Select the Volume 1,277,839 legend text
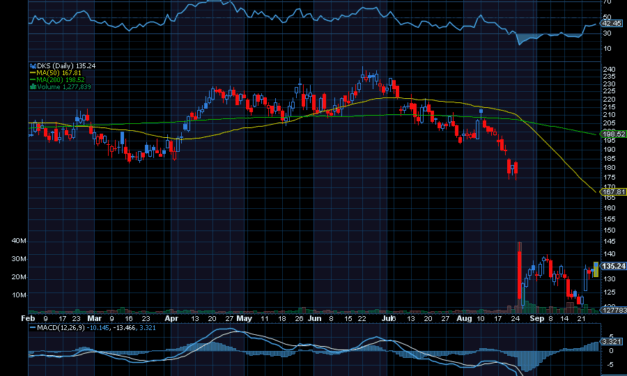The width and height of the screenshot is (627, 376). [64, 86]
